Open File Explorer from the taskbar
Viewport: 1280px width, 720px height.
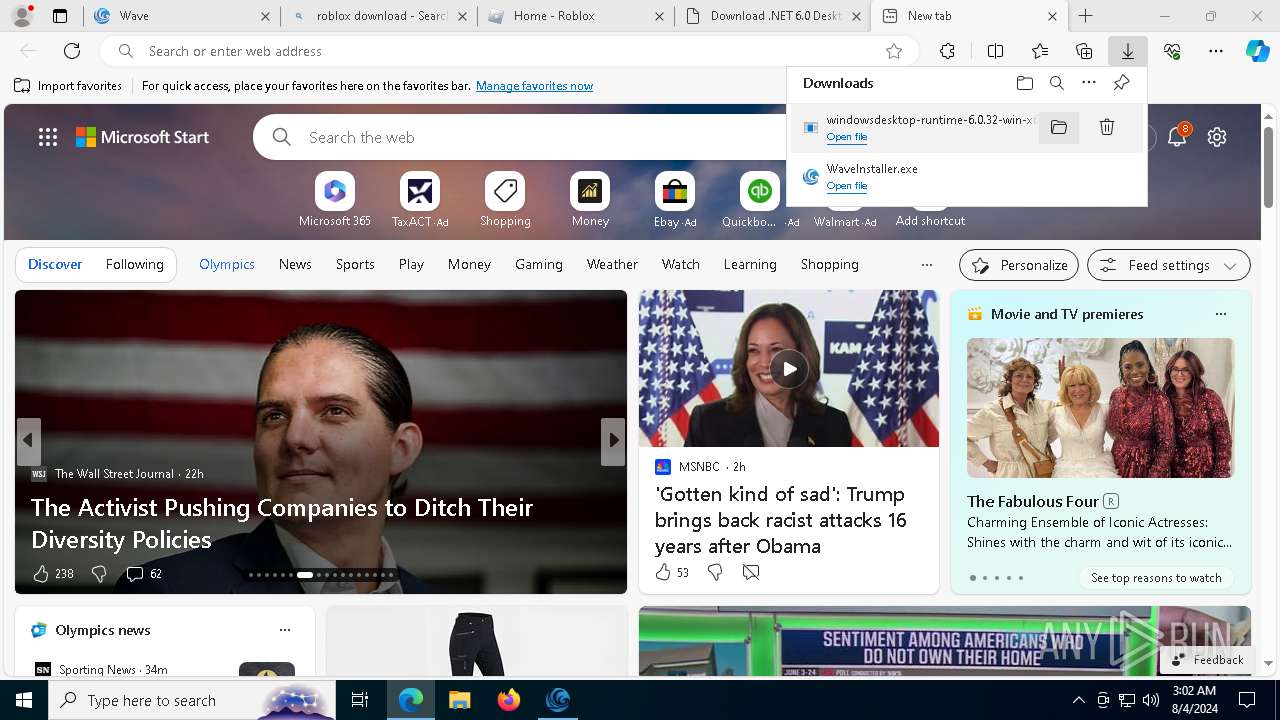pos(459,700)
